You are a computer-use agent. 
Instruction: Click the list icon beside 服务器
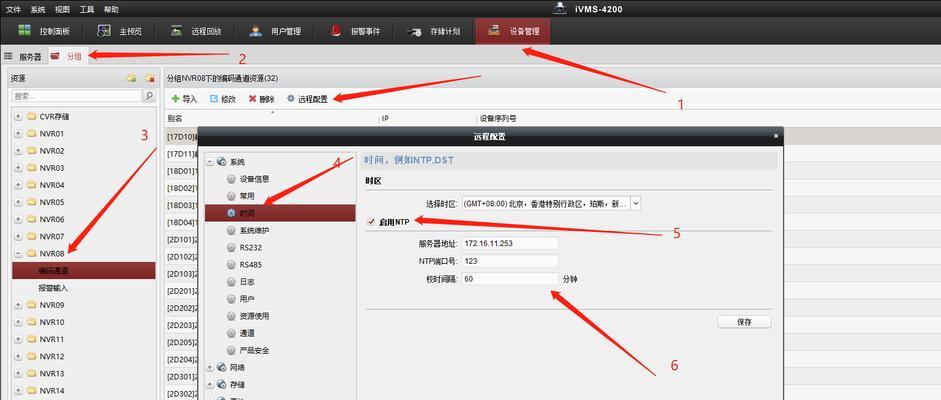tap(8, 56)
